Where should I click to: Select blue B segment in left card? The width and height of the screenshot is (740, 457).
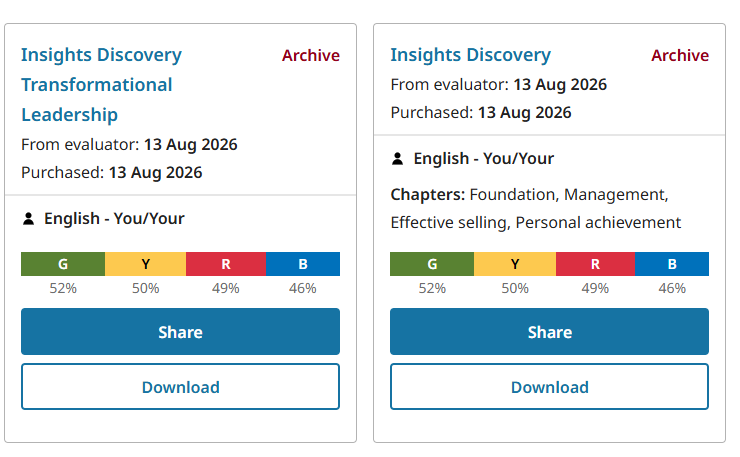pyautogui.click(x=303, y=264)
